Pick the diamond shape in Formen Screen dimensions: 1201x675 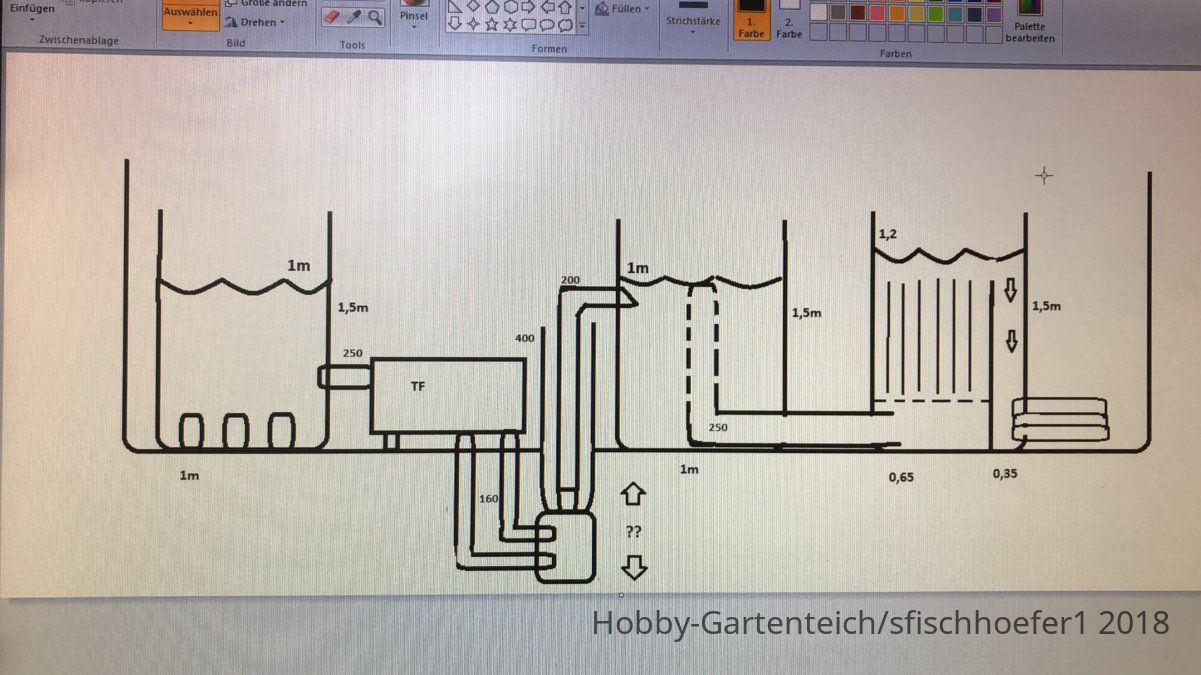tap(472, 7)
